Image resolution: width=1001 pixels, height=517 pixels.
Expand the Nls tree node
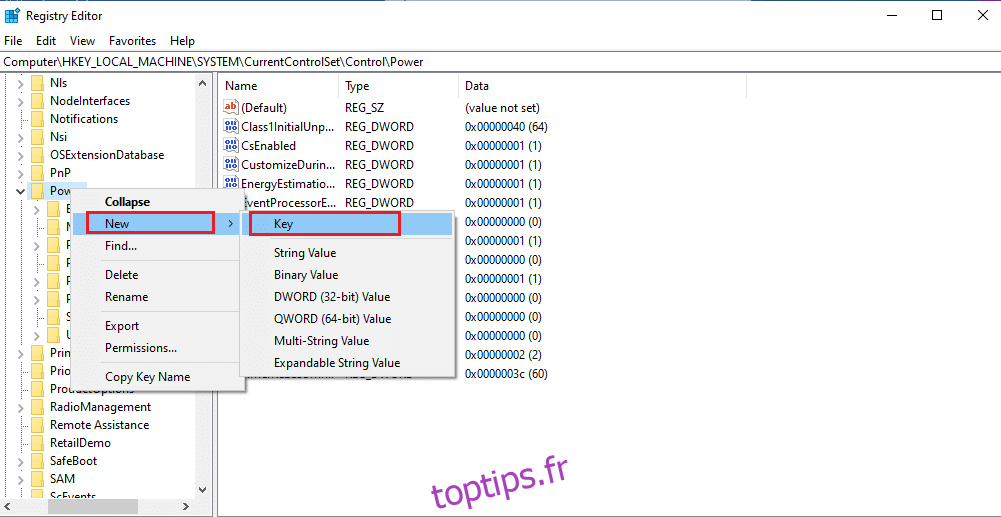(20, 83)
